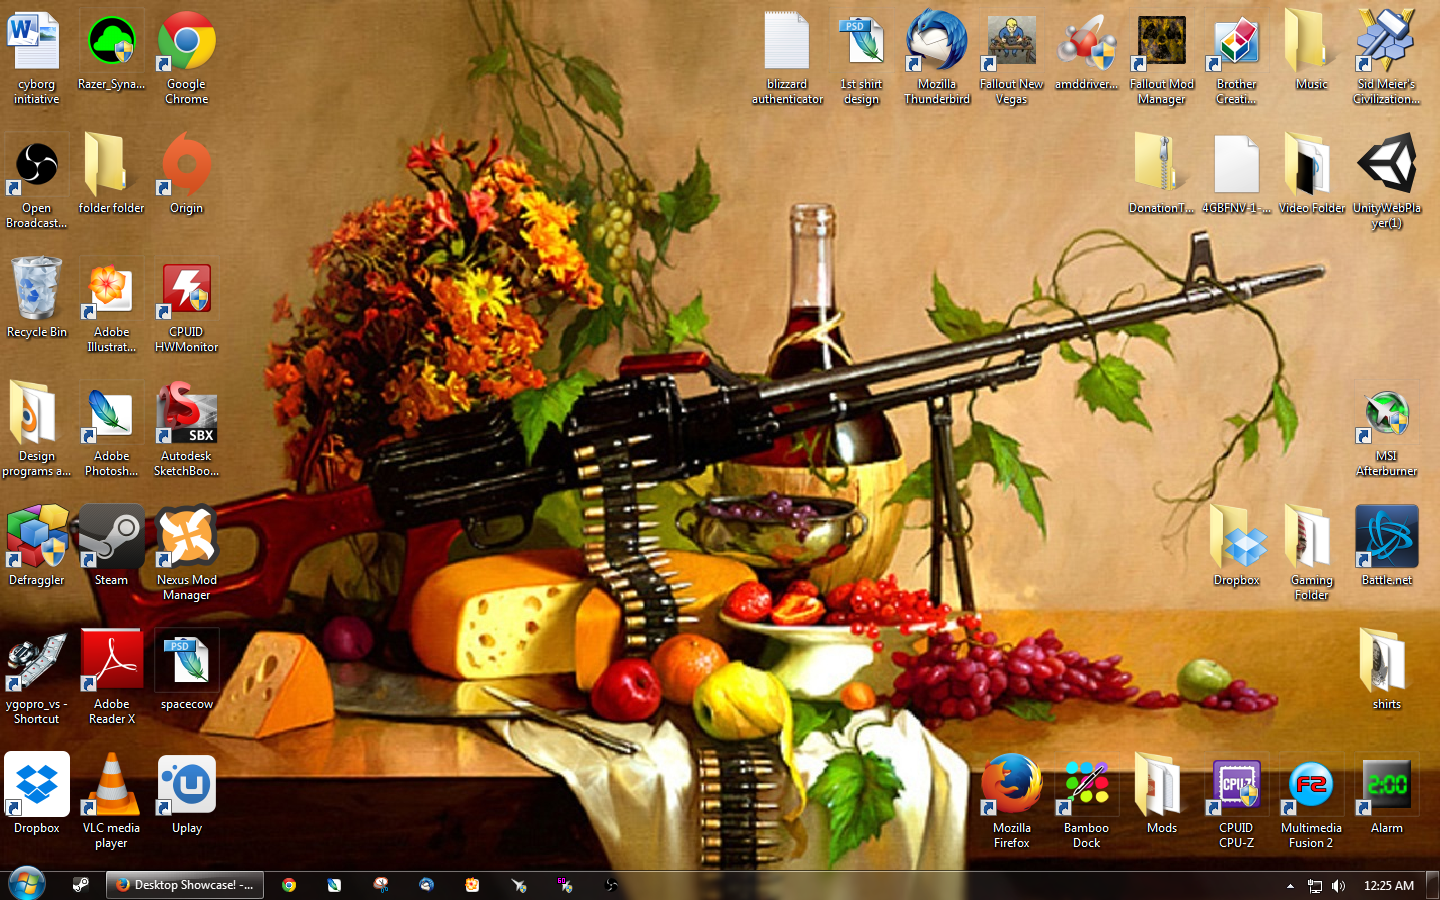This screenshot has height=900, width=1440.
Task: Select the Fallout Mod Manager shortcut
Action: [x=1162, y=58]
